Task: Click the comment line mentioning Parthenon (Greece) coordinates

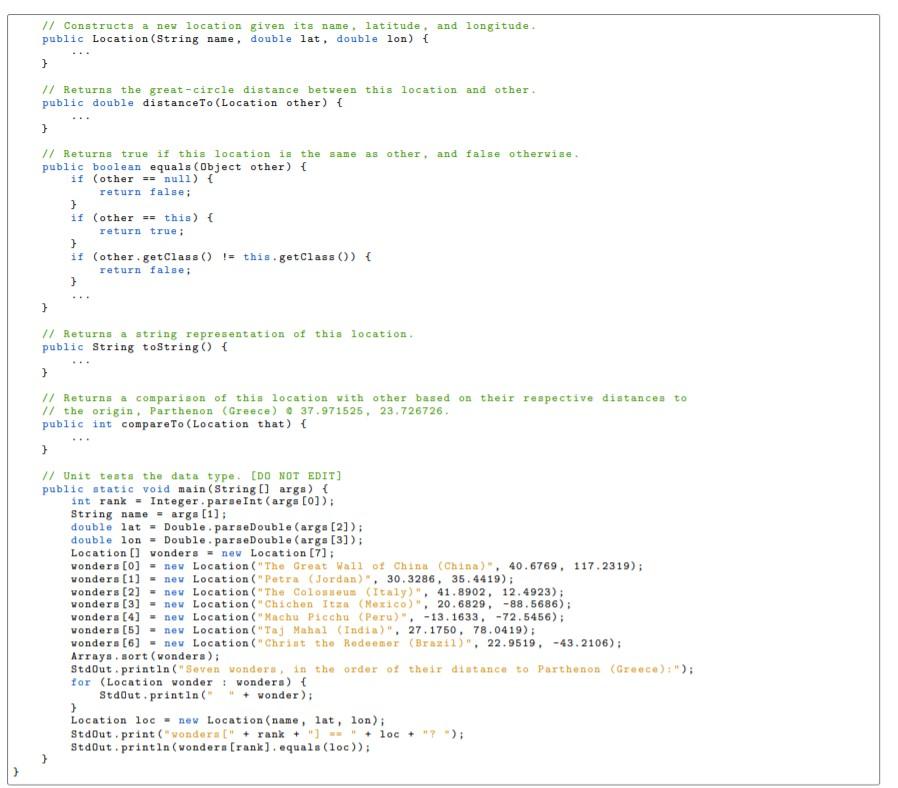Action: 246,411
